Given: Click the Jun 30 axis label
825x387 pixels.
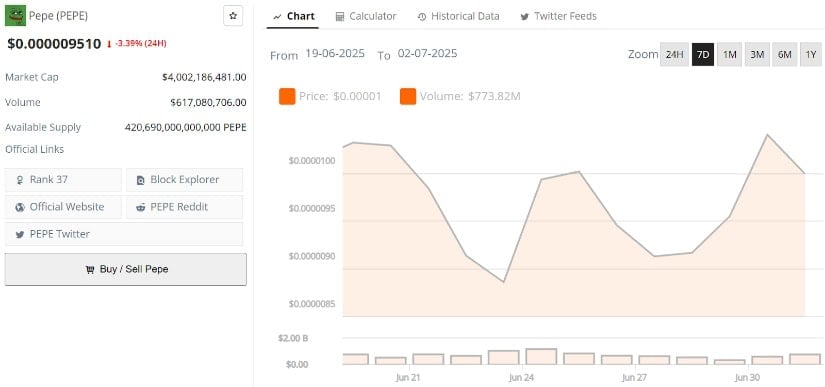Looking at the screenshot, I should [x=747, y=377].
